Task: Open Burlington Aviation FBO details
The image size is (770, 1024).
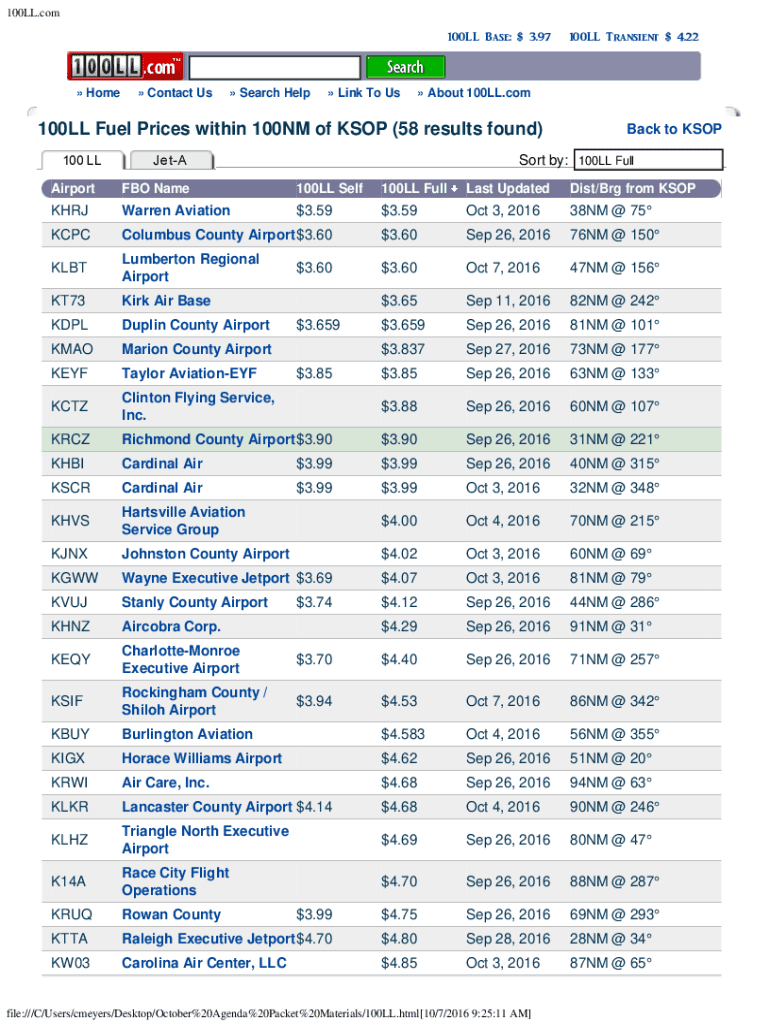Action: click(x=187, y=734)
